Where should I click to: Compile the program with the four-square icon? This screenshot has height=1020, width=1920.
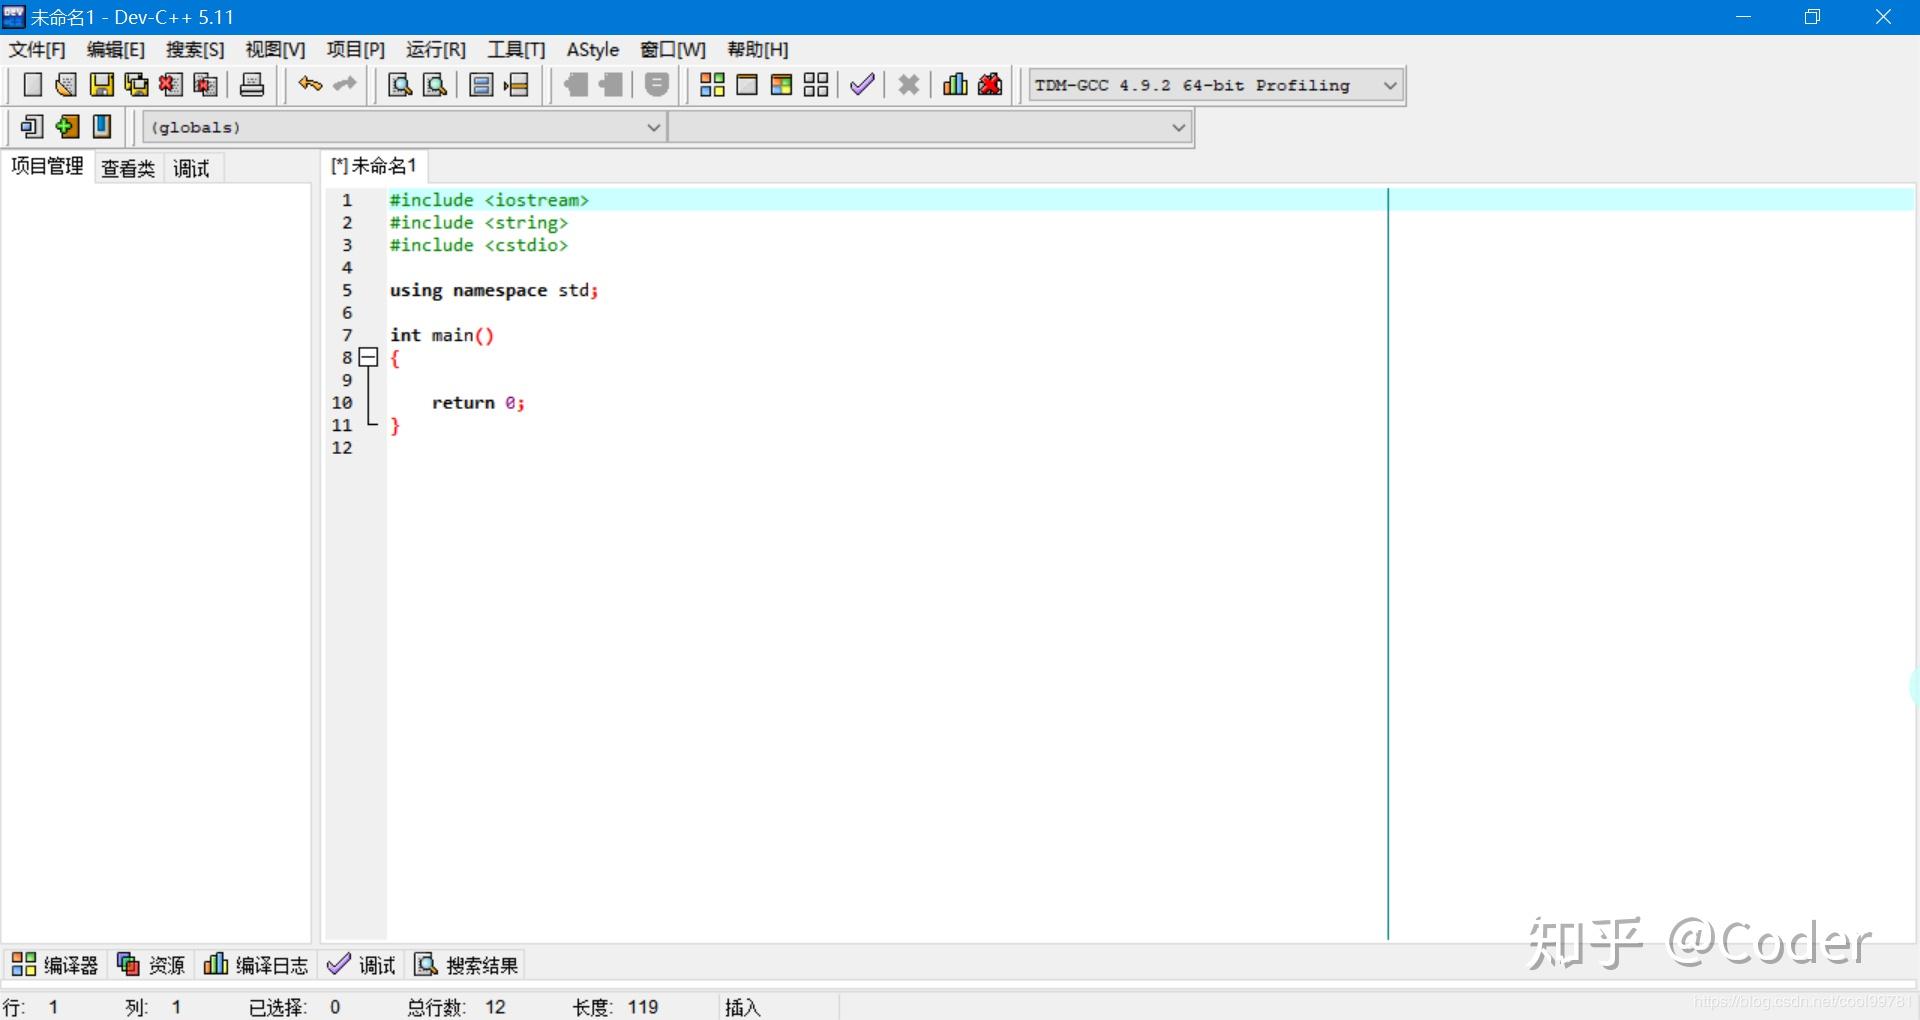coord(712,85)
